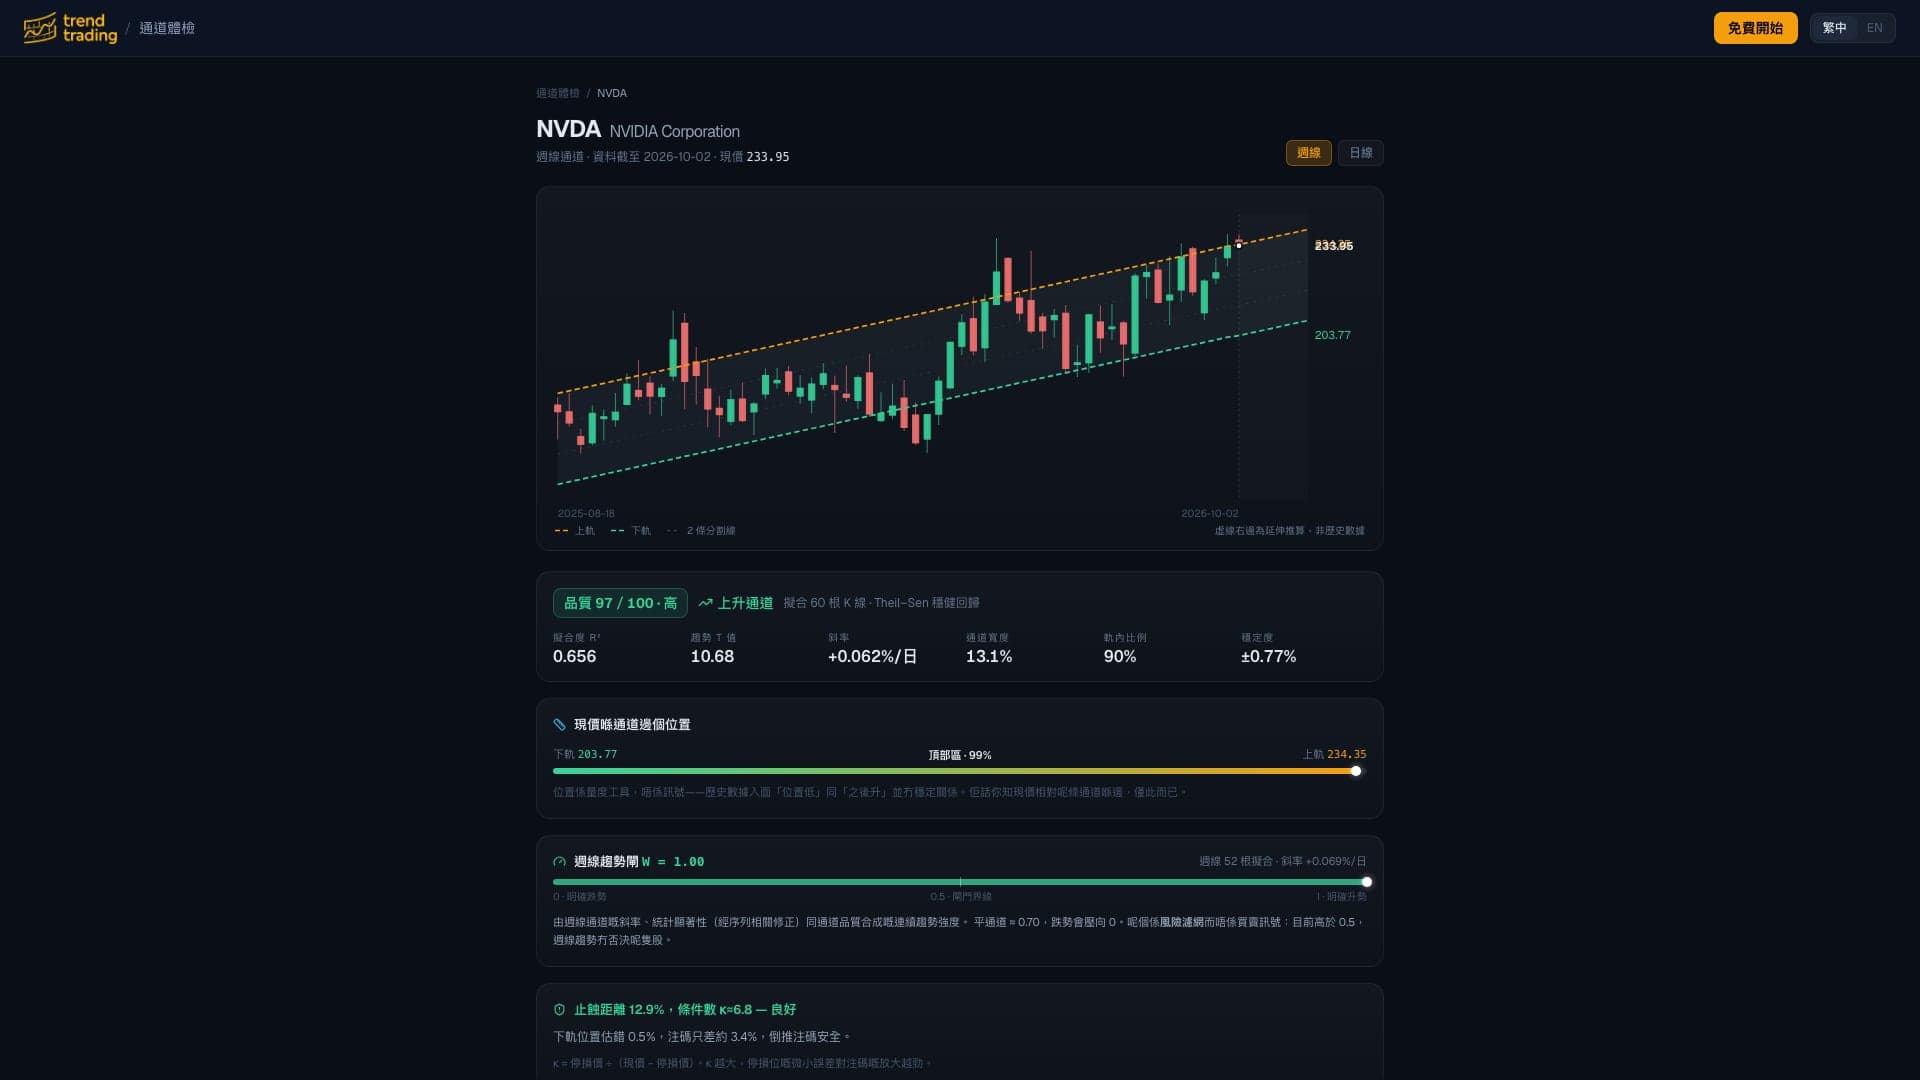Switch chart to 日線 view
The width and height of the screenshot is (1920, 1080).
[1361, 153]
